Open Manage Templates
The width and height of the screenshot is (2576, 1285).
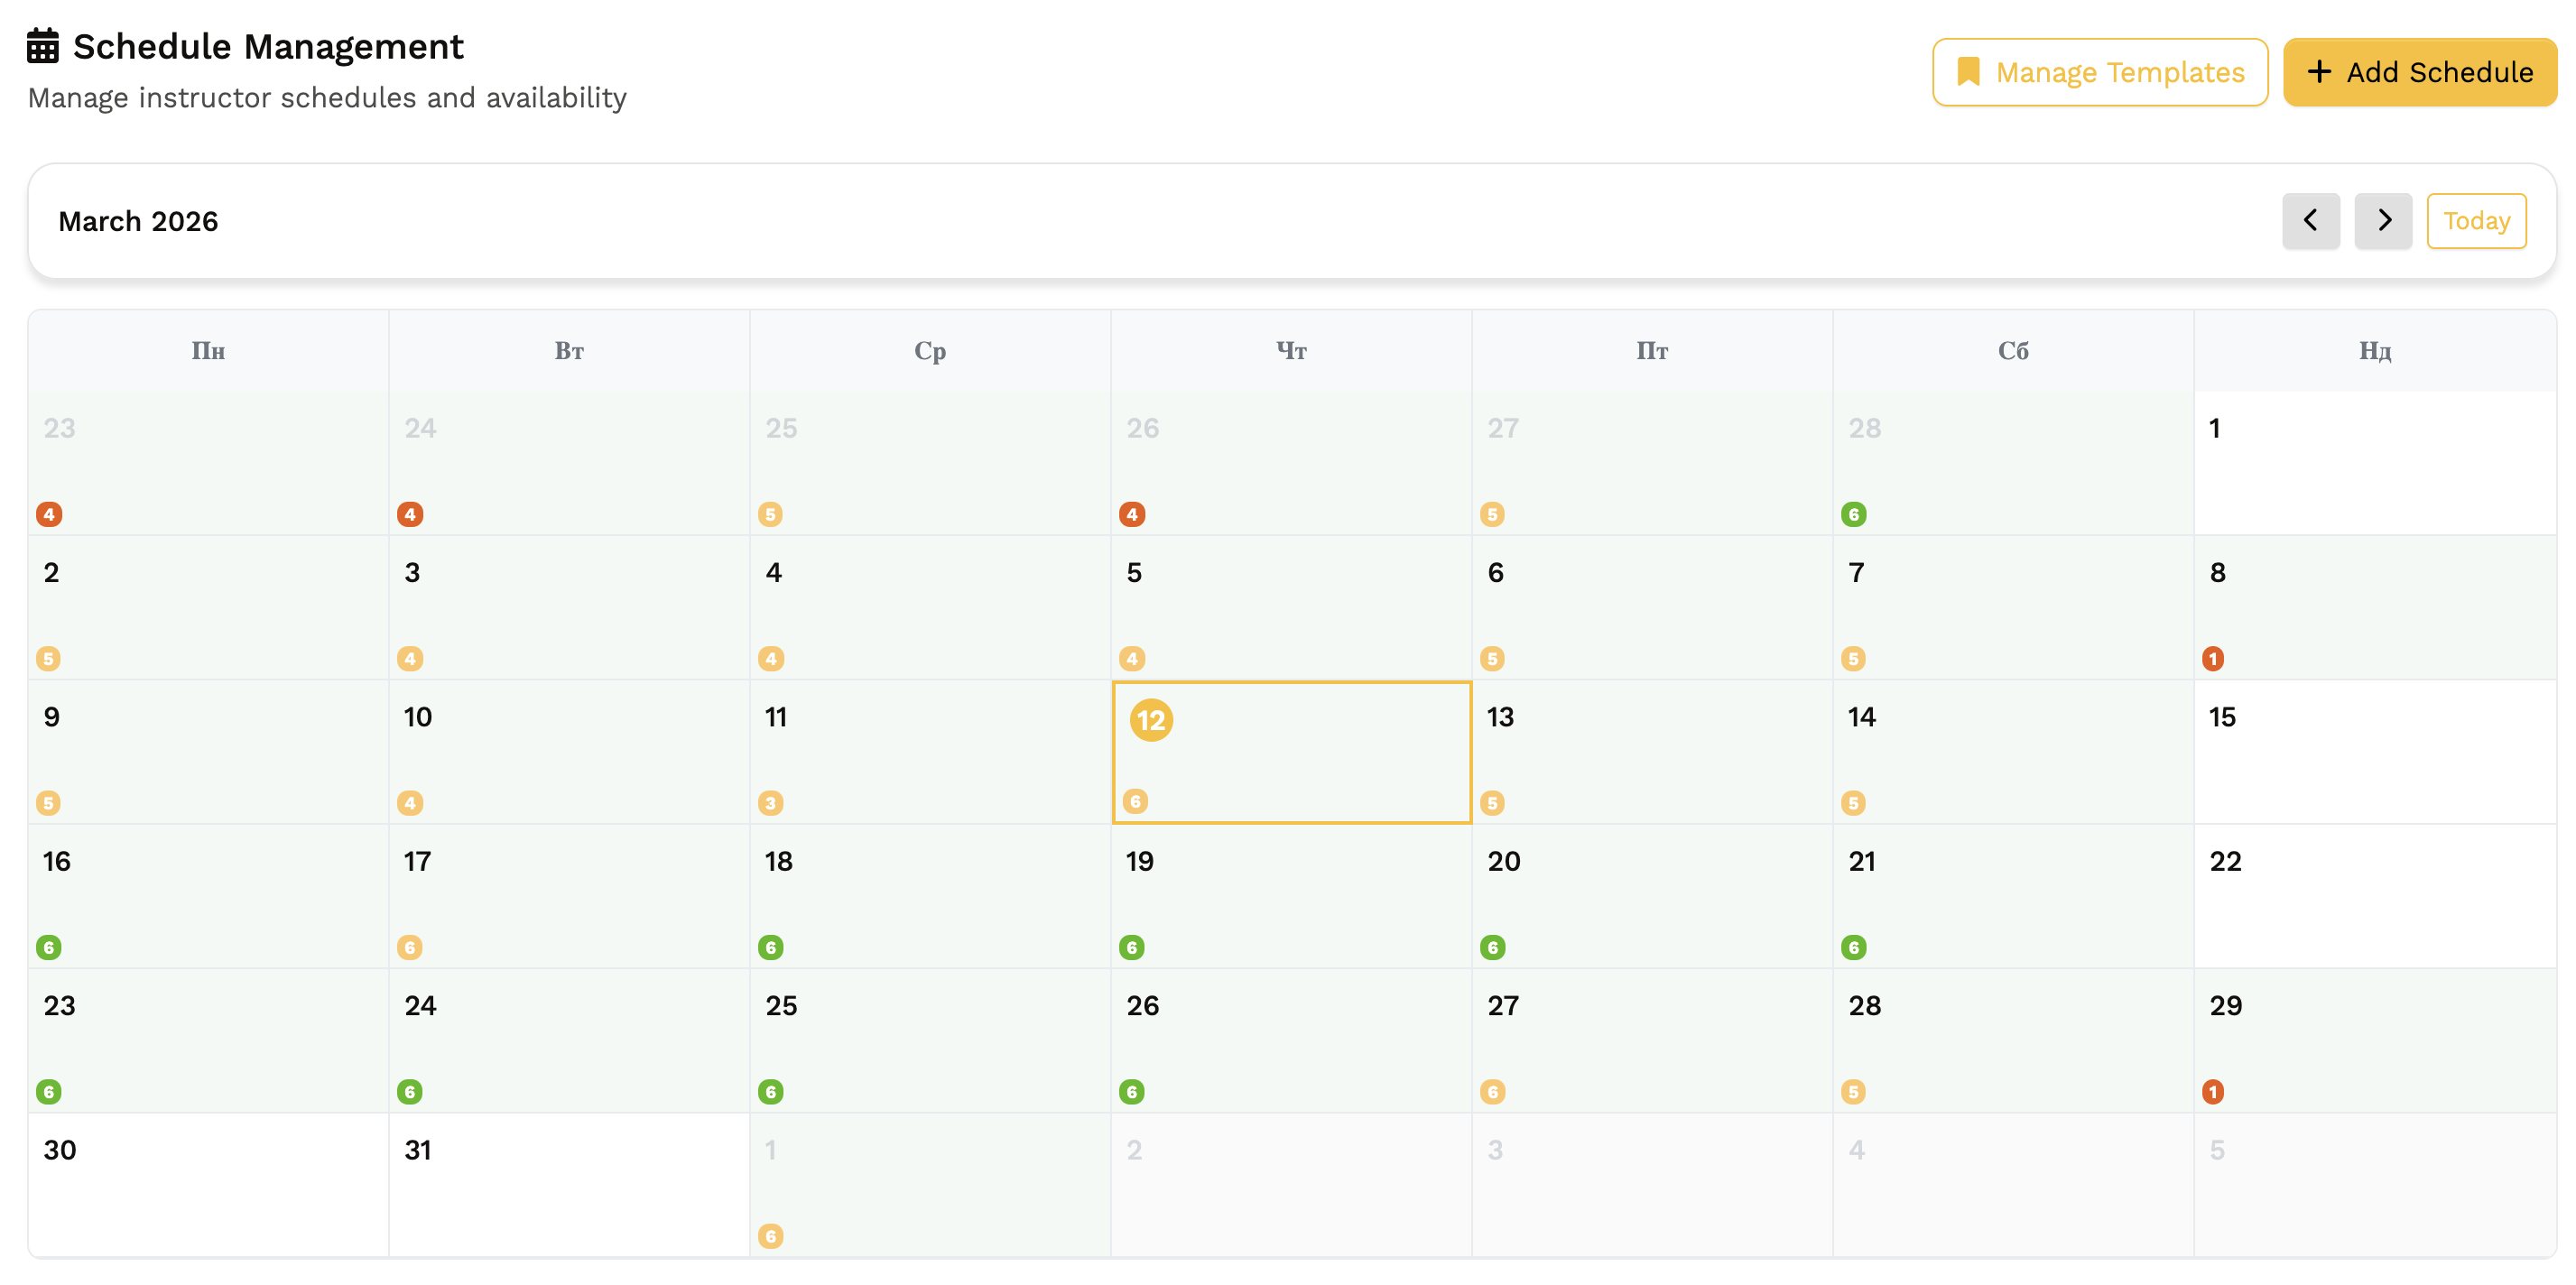click(x=2099, y=72)
